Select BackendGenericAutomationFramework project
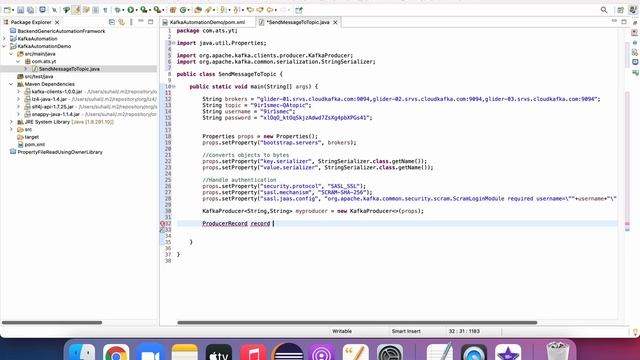Viewport: 640px width, 360px height. [61, 31]
